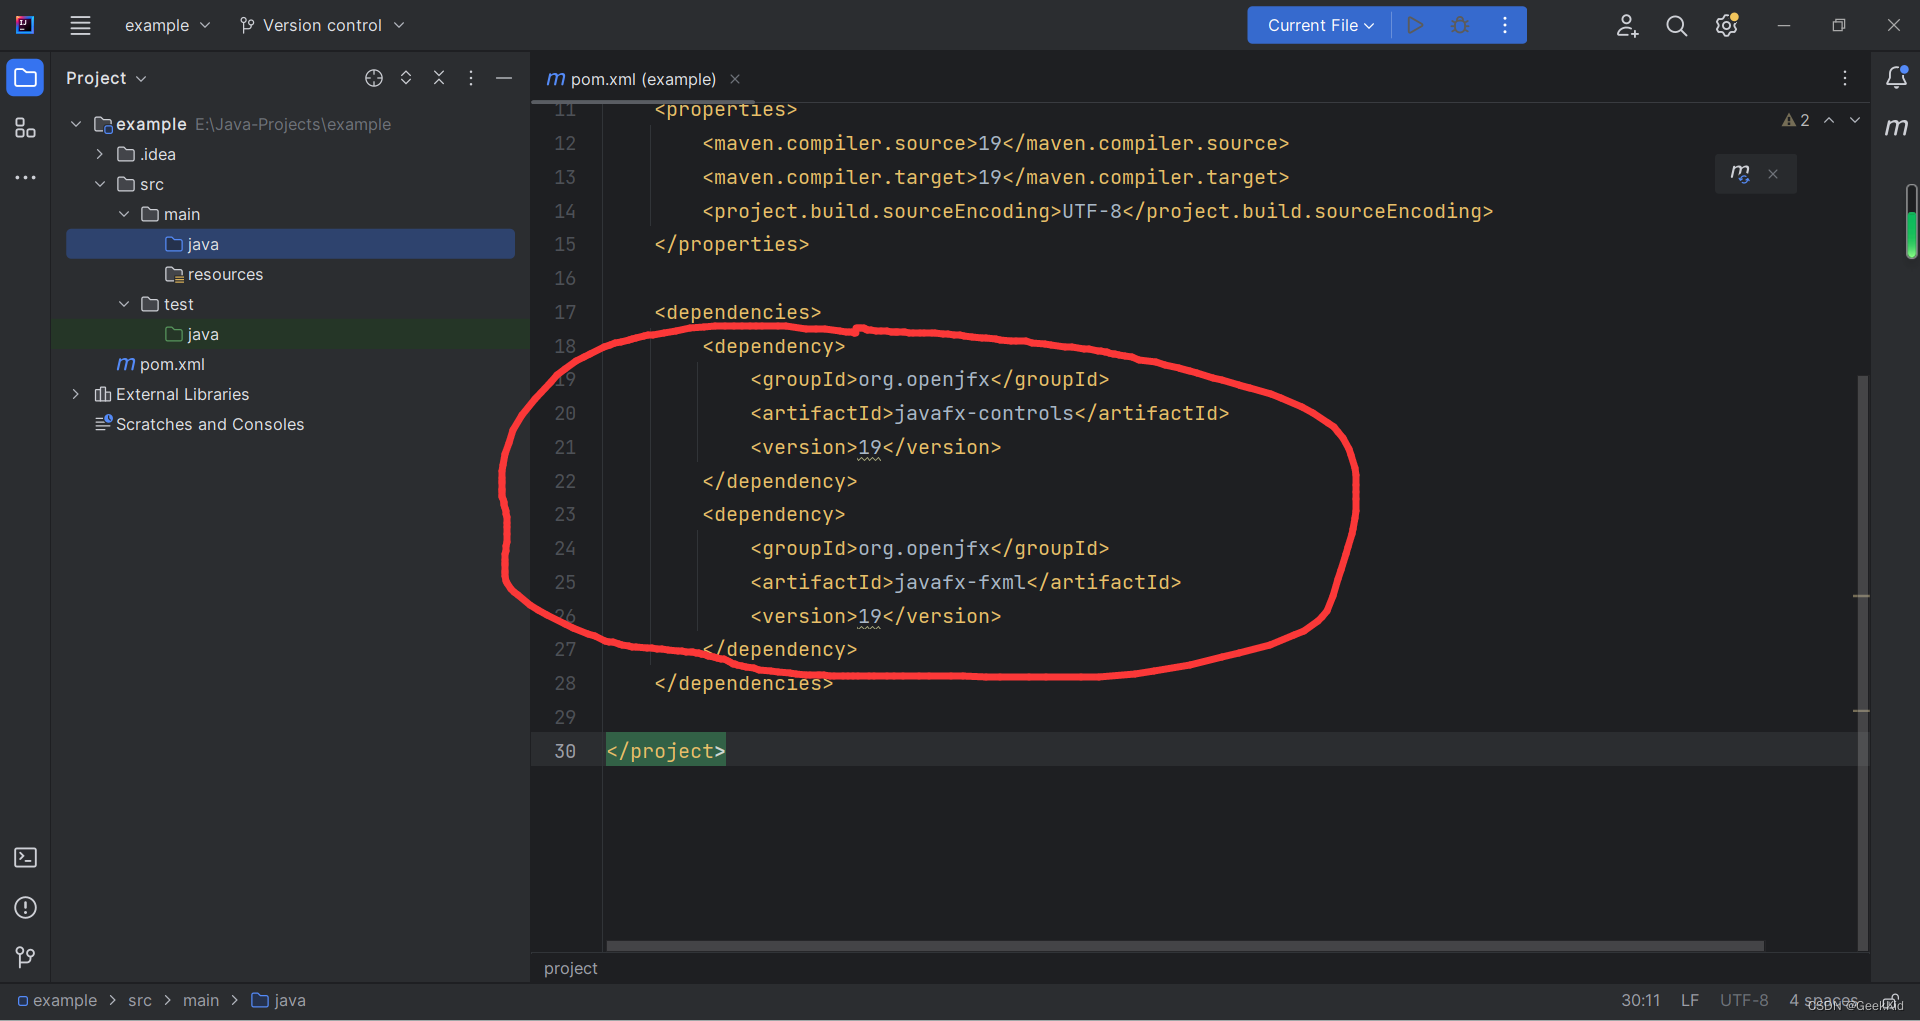Image resolution: width=1920 pixels, height=1021 pixels.
Task: Click the Run green play icon
Action: pyautogui.click(x=1415, y=25)
